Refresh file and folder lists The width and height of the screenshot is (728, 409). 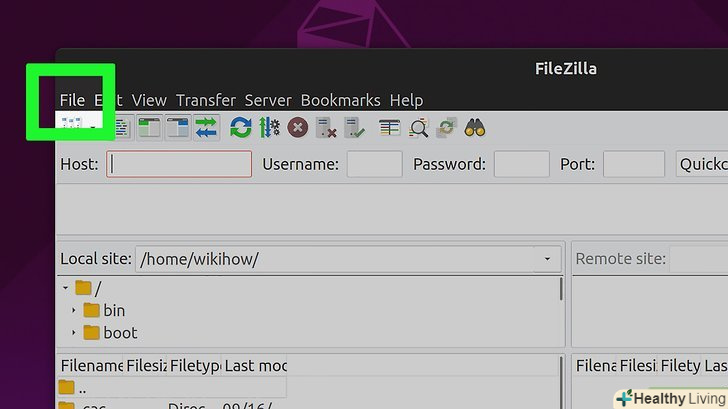tap(240, 128)
